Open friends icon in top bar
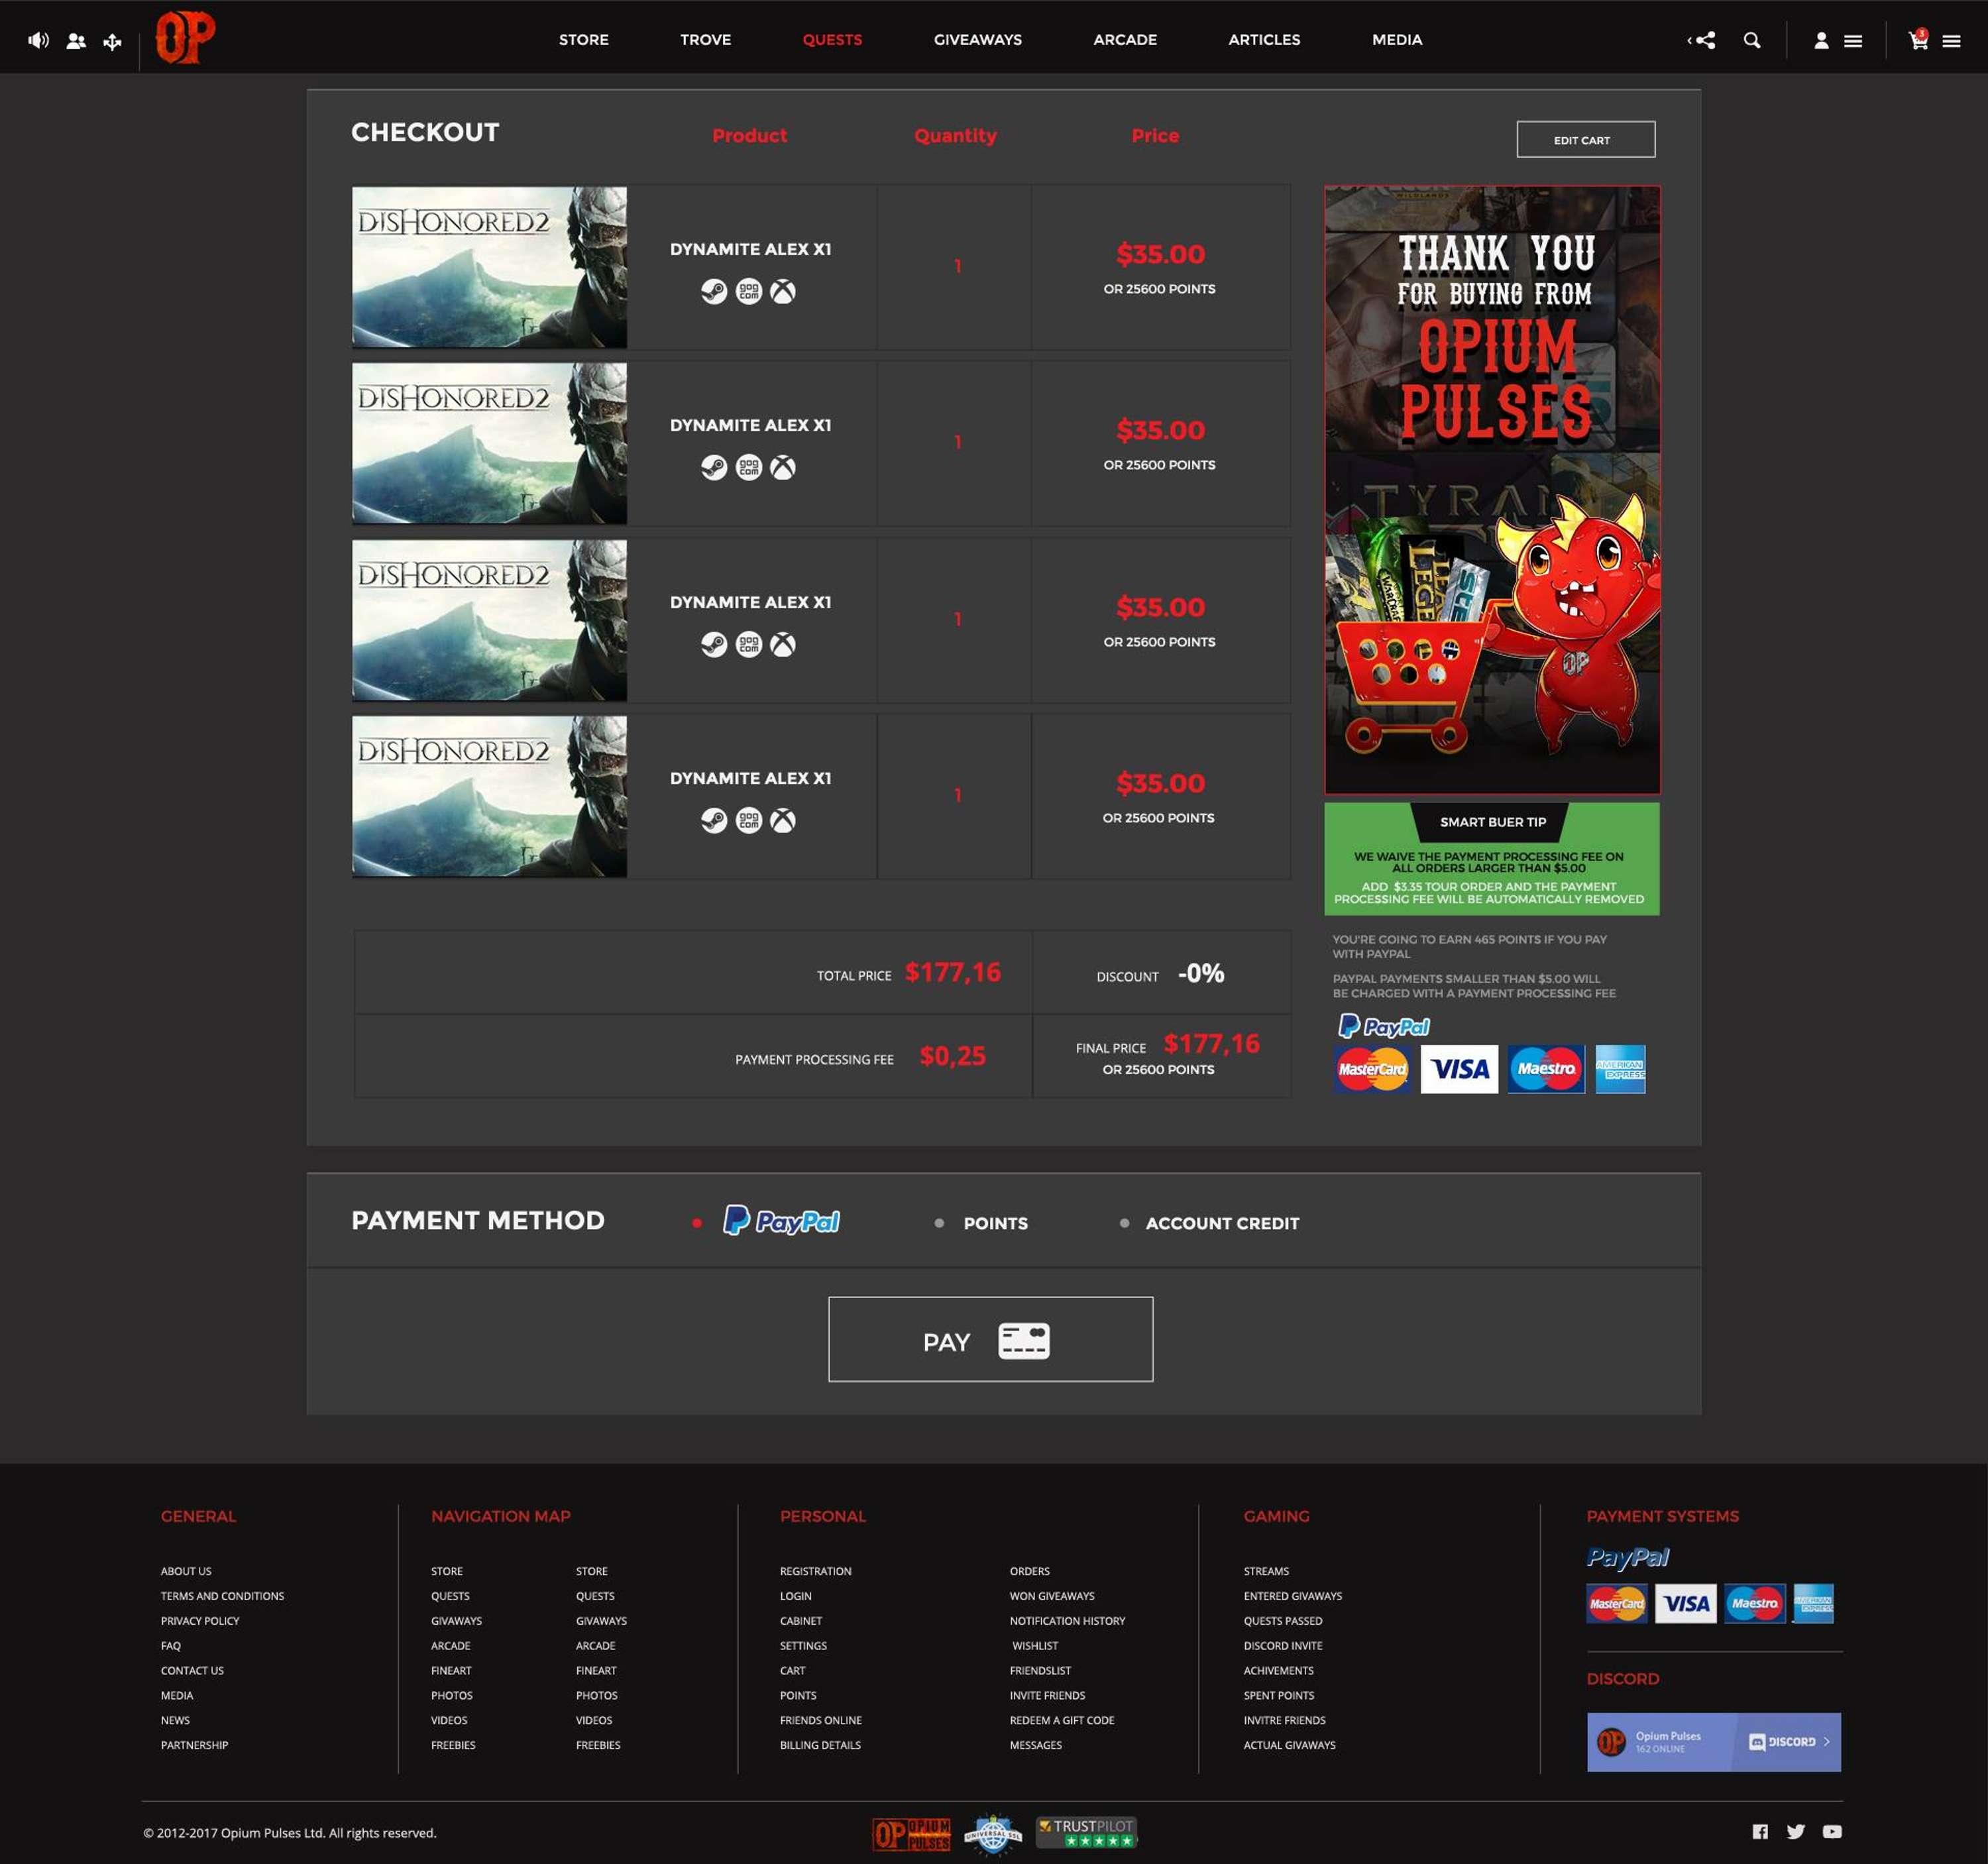1988x1864 pixels. pyautogui.click(x=76, y=41)
